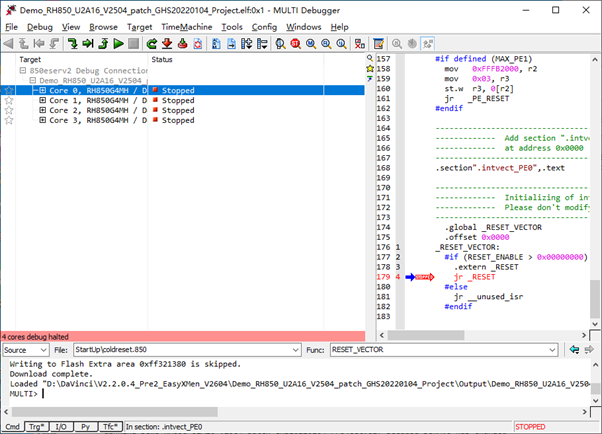Click the gray navigate-forward arrow near Func
The height and width of the screenshot is (434, 602).
pos(589,350)
